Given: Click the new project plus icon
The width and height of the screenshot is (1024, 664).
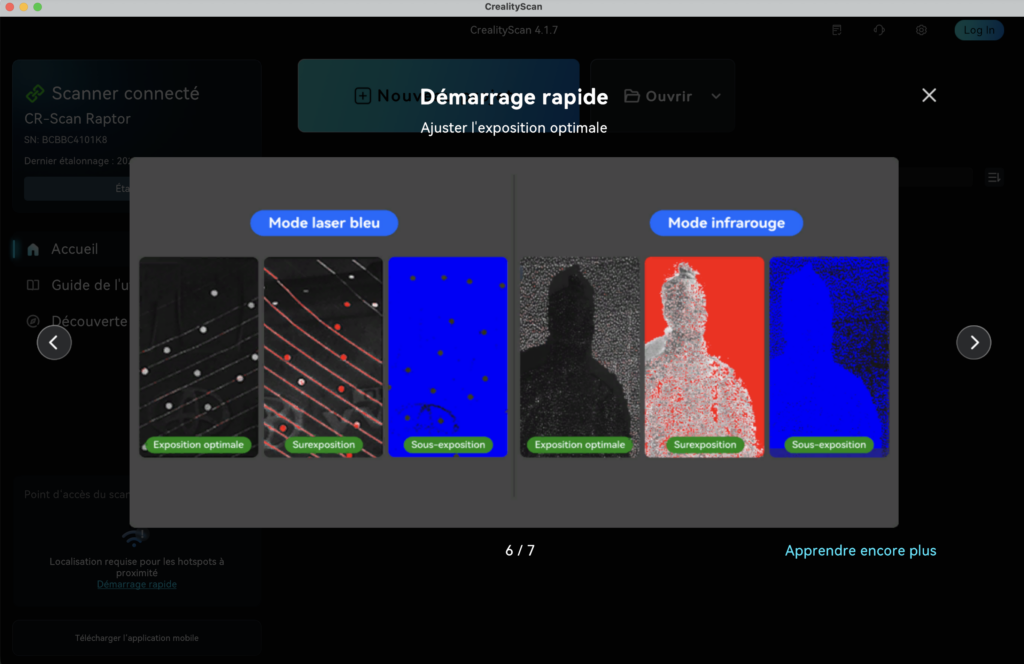Looking at the screenshot, I should [362, 96].
